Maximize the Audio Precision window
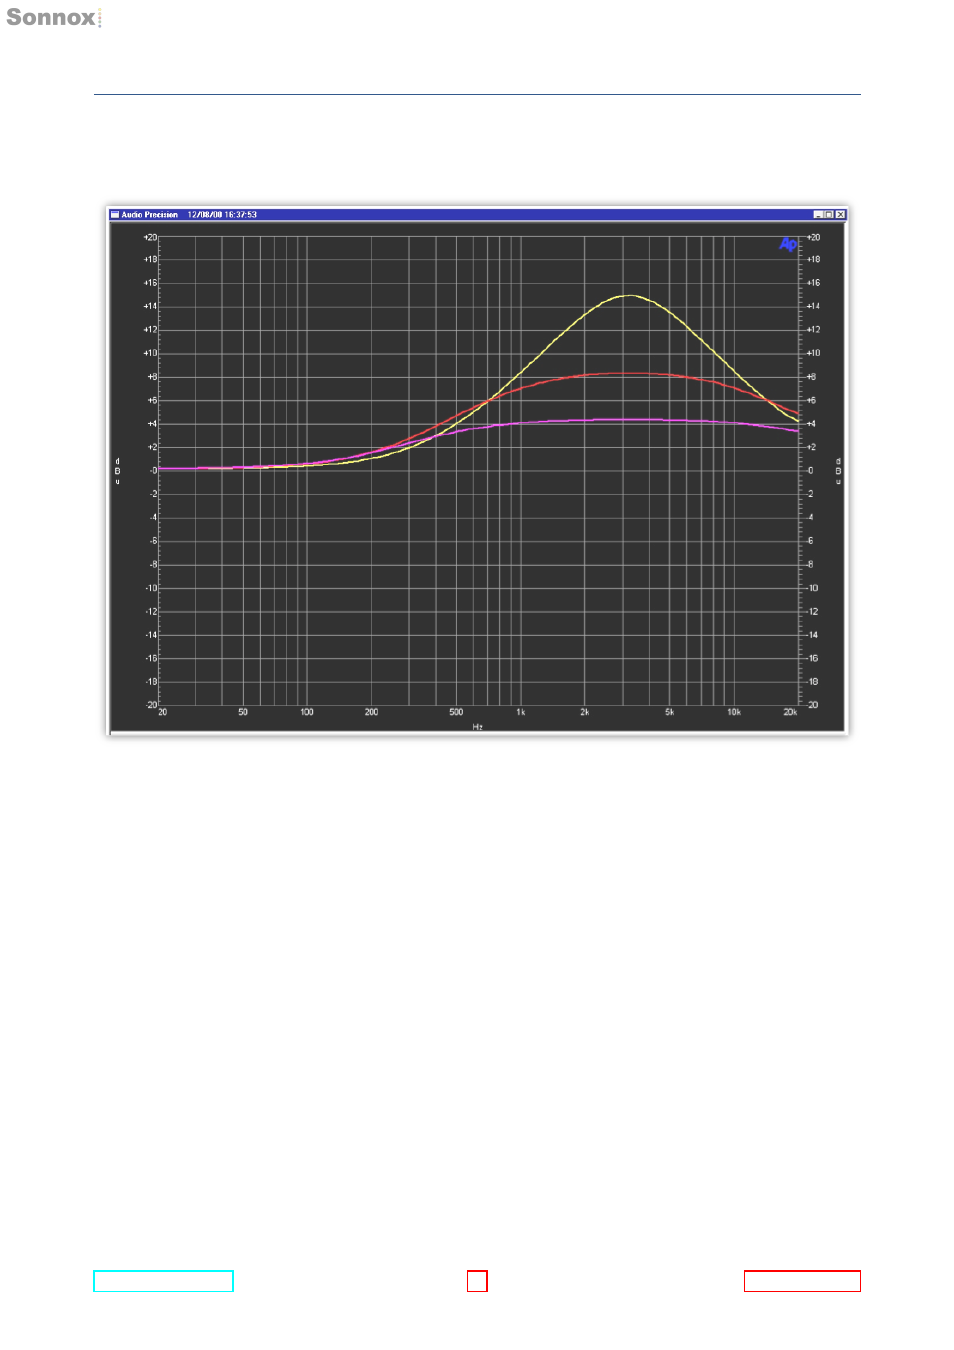Screen dimensions: 954x1350 [829, 214]
